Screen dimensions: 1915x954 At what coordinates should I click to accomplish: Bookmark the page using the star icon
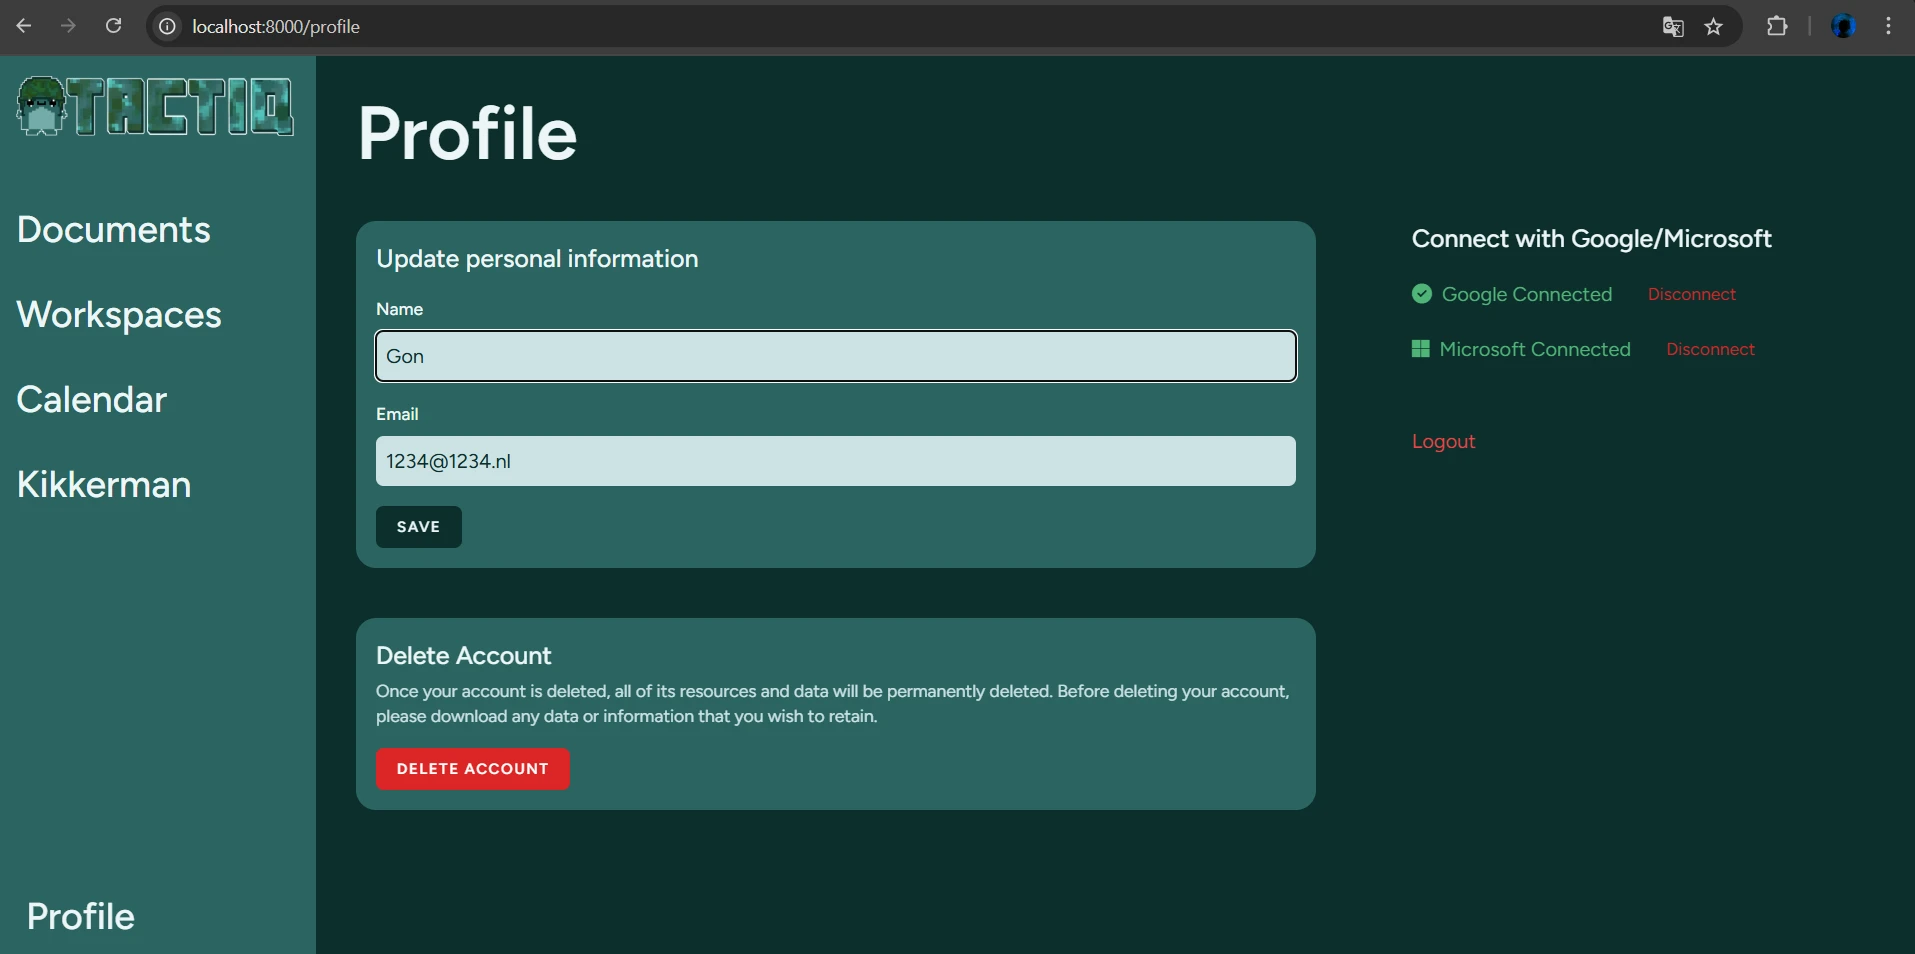1714,26
